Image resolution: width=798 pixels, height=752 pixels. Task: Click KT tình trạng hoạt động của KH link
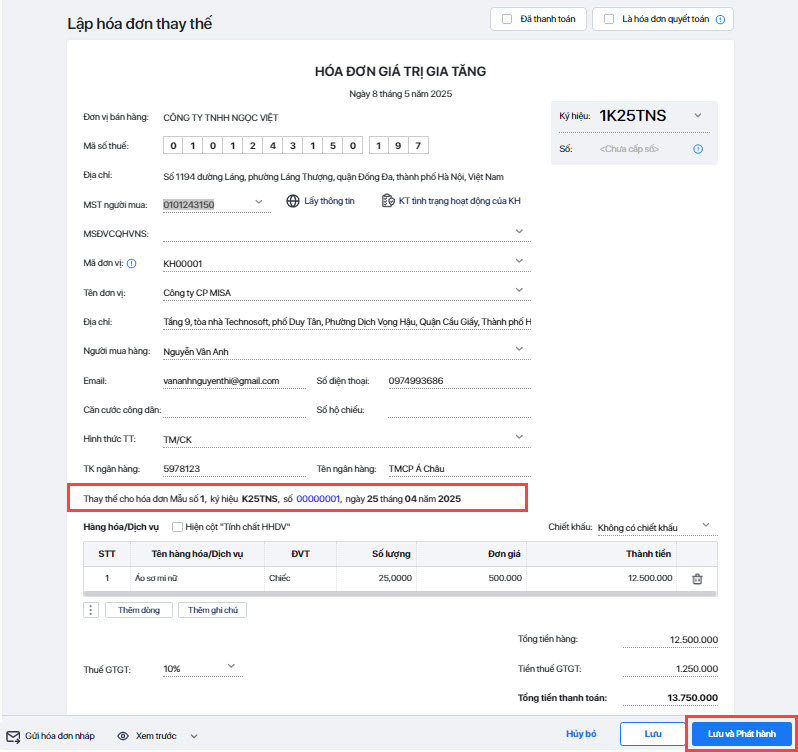460,201
